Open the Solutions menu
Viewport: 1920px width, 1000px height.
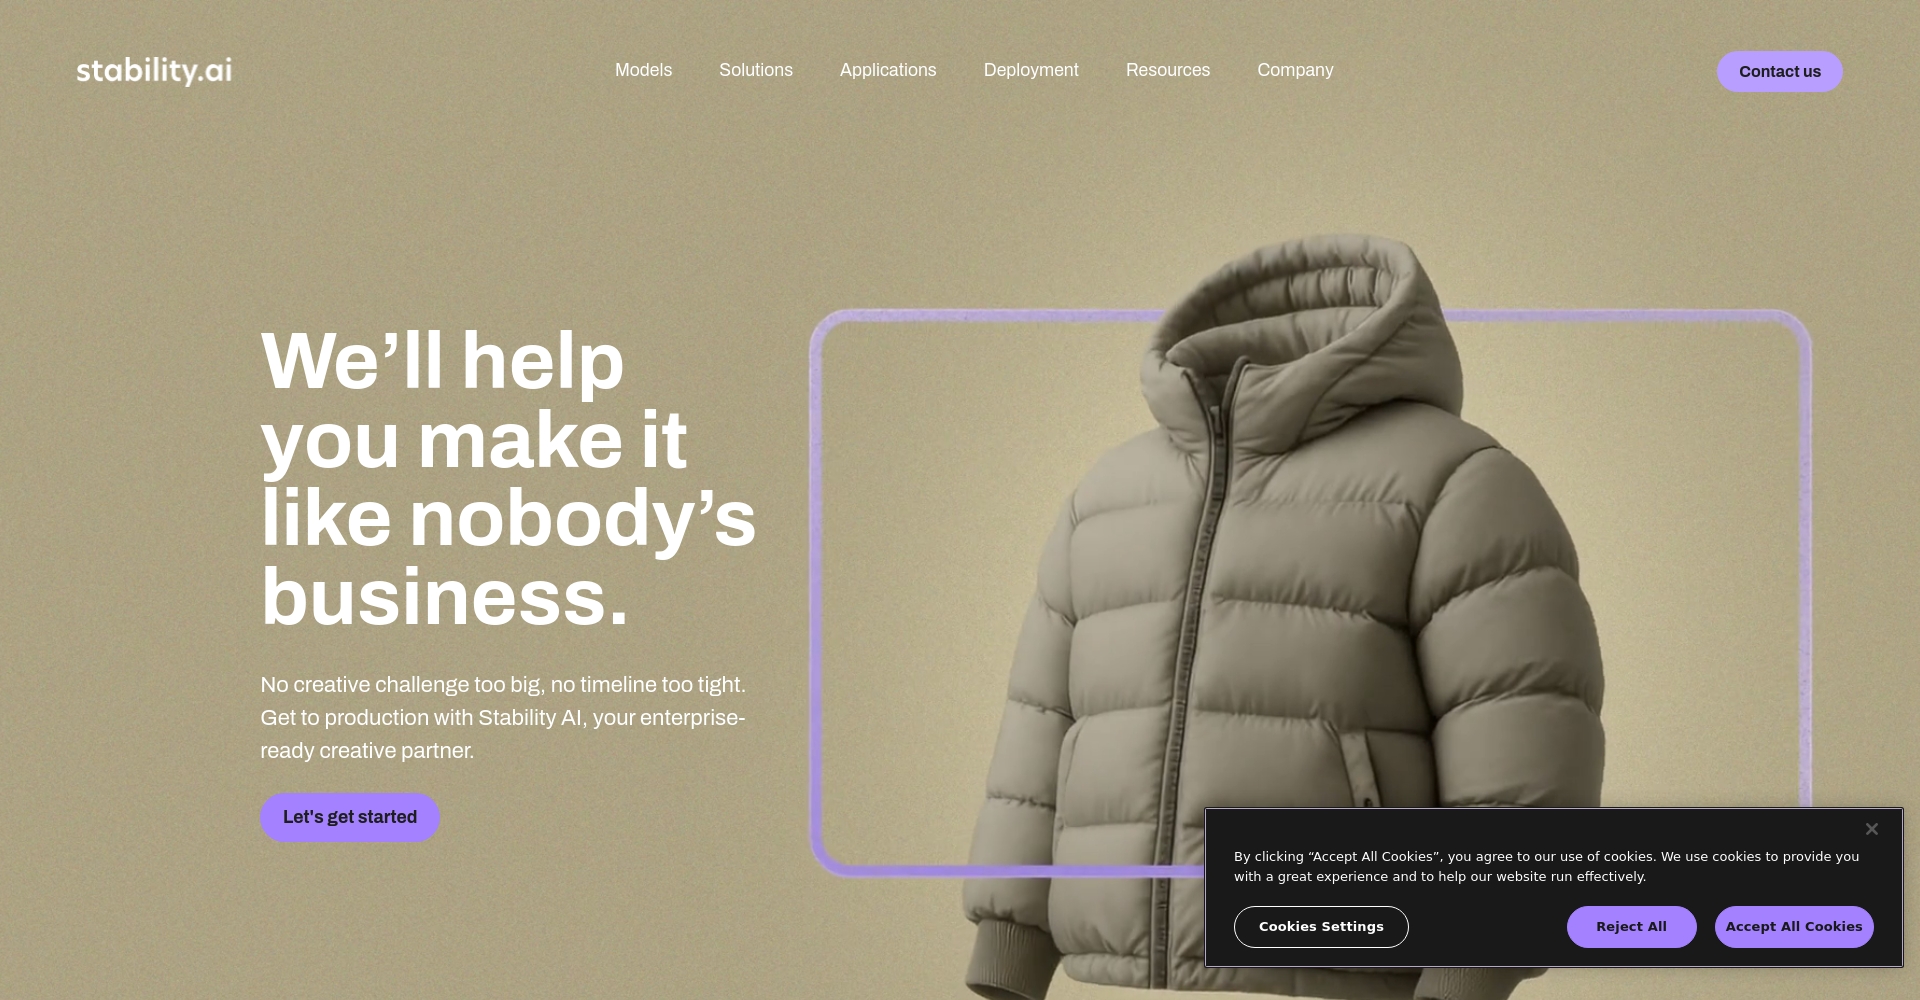coord(755,70)
